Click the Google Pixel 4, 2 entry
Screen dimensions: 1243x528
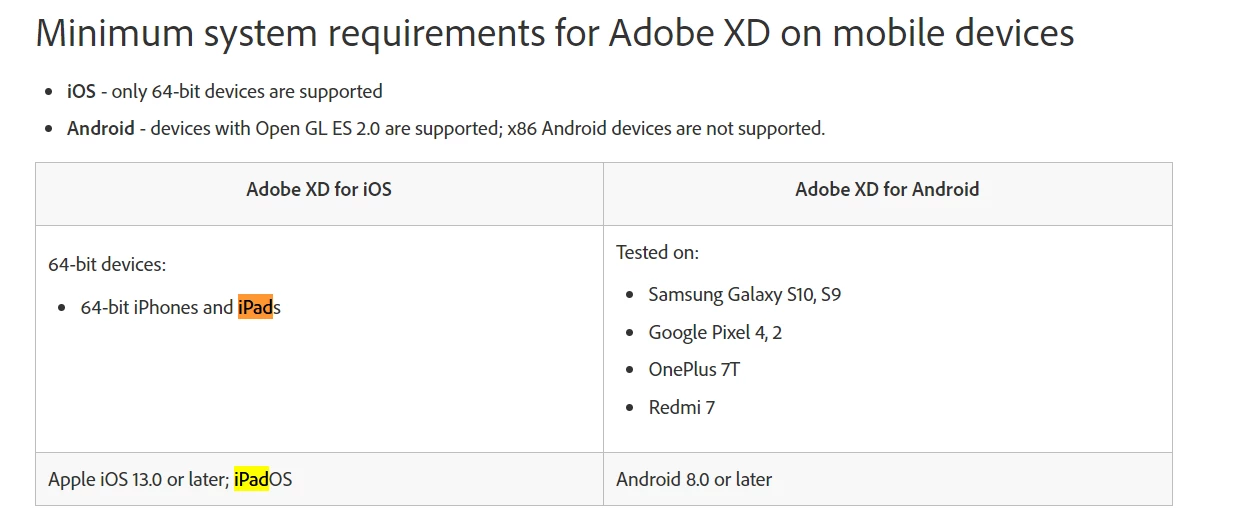[715, 332]
